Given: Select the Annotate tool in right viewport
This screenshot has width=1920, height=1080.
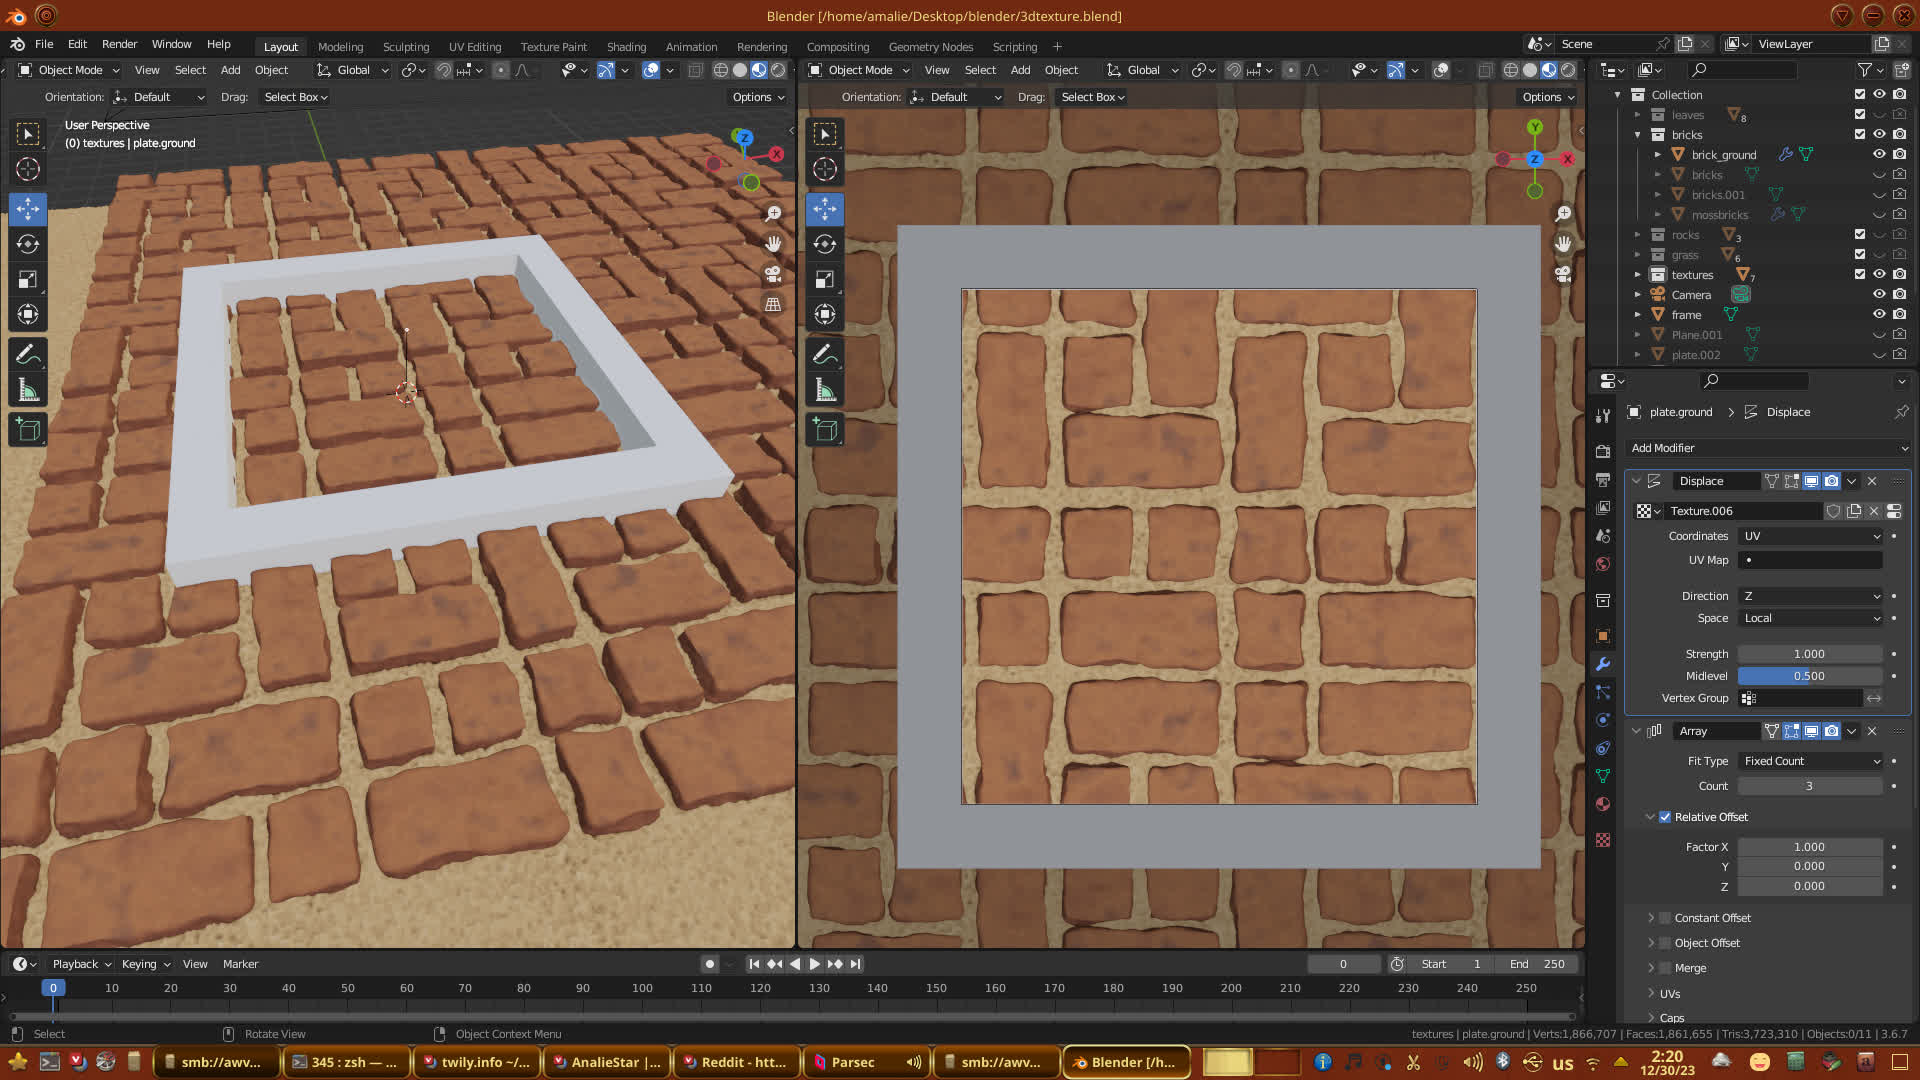Looking at the screenshot, I should pos(825,354).
